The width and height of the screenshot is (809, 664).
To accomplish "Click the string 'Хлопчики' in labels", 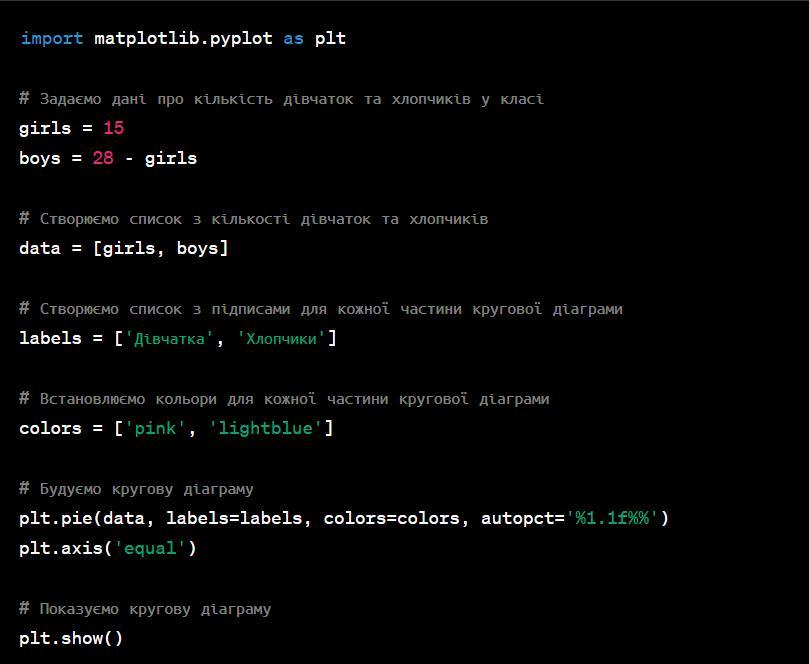I will click(281, 338).
